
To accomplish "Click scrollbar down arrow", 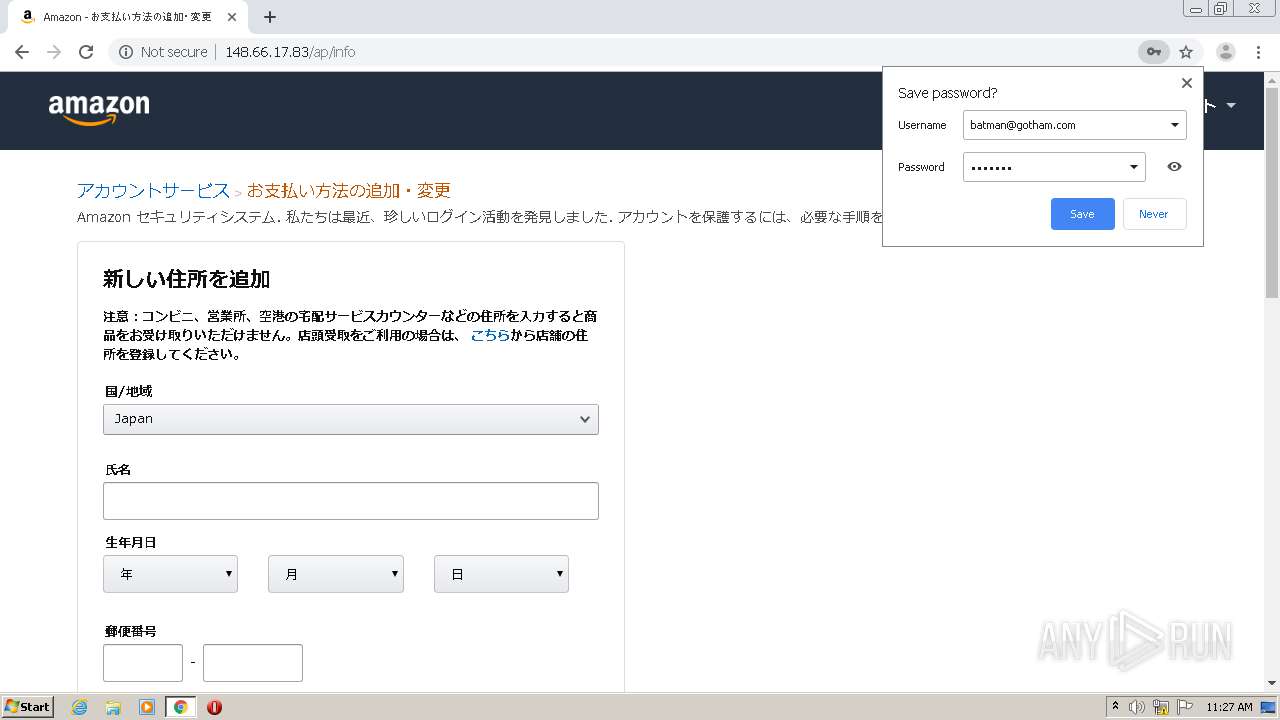I will [x=1272, y=683].
